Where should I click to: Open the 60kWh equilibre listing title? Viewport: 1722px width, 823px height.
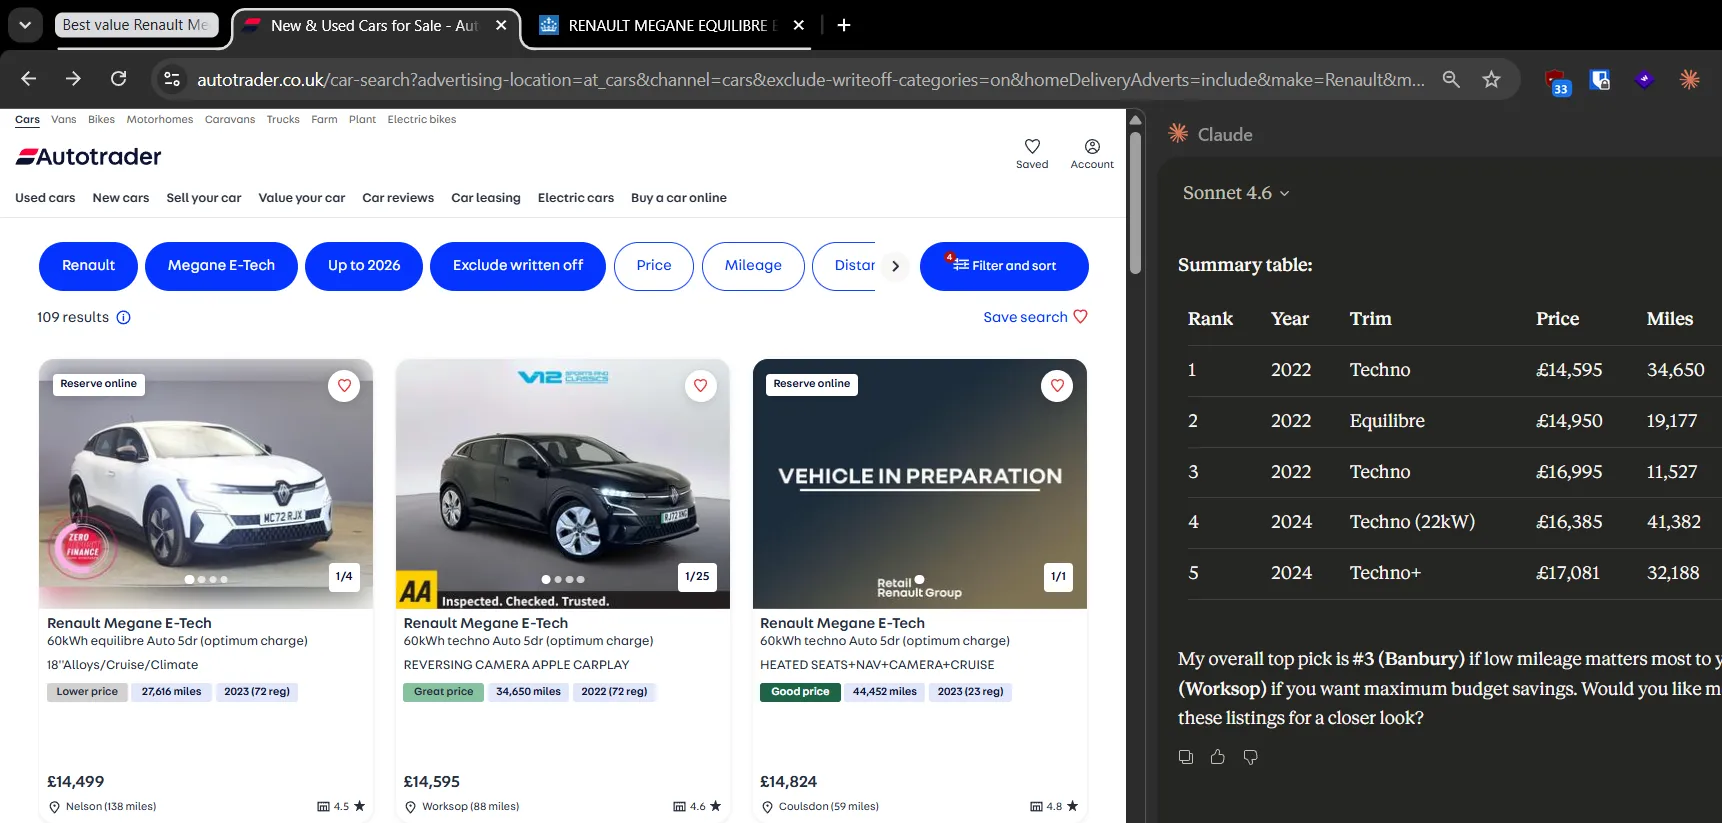[129, 623]
